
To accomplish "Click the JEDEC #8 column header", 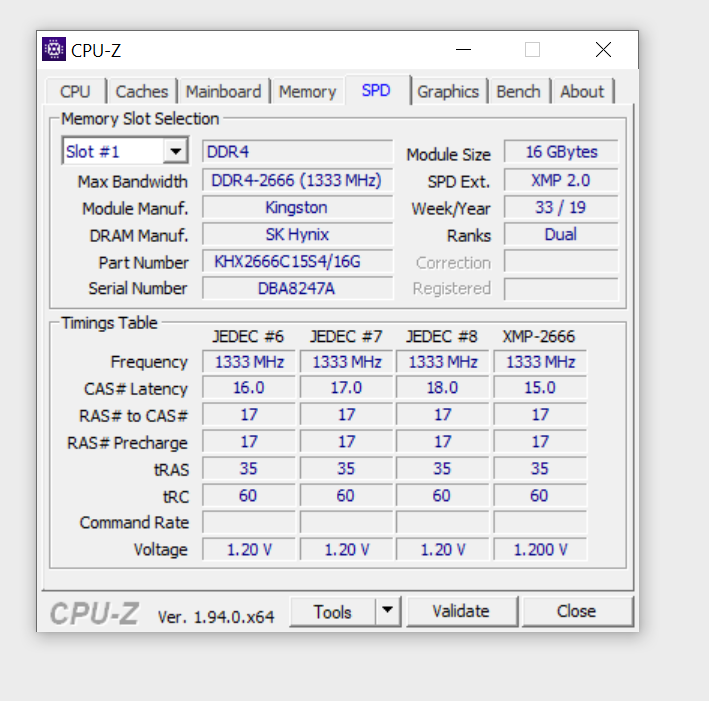I will (442, 336).
